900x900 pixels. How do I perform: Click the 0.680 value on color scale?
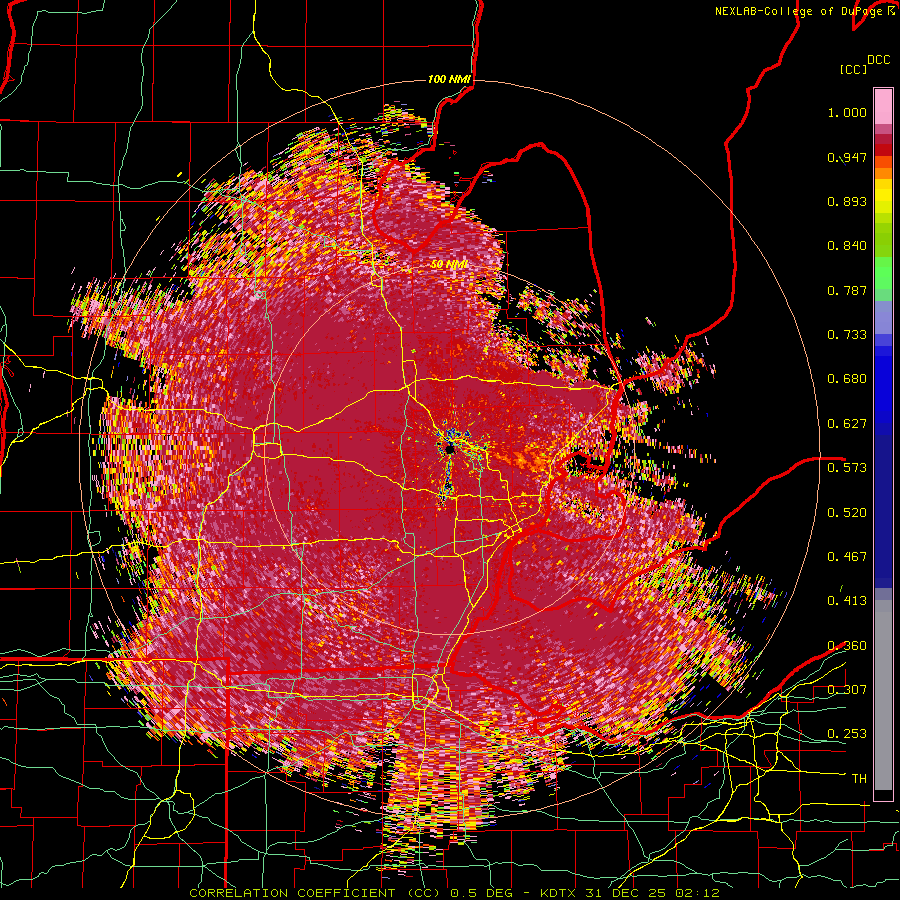tap(847, 379)
